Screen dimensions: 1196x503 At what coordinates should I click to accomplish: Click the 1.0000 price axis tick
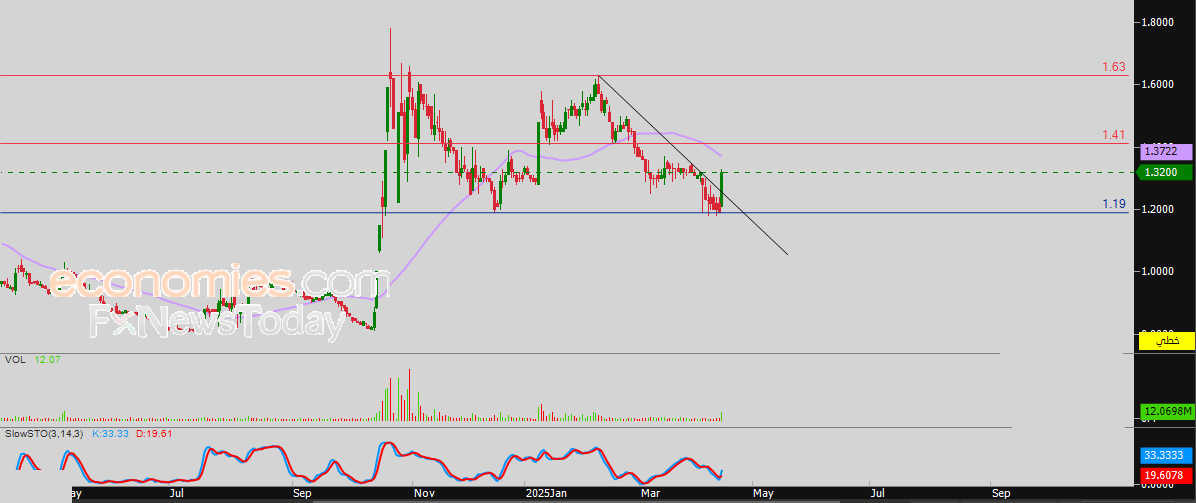coord(1158,271)
